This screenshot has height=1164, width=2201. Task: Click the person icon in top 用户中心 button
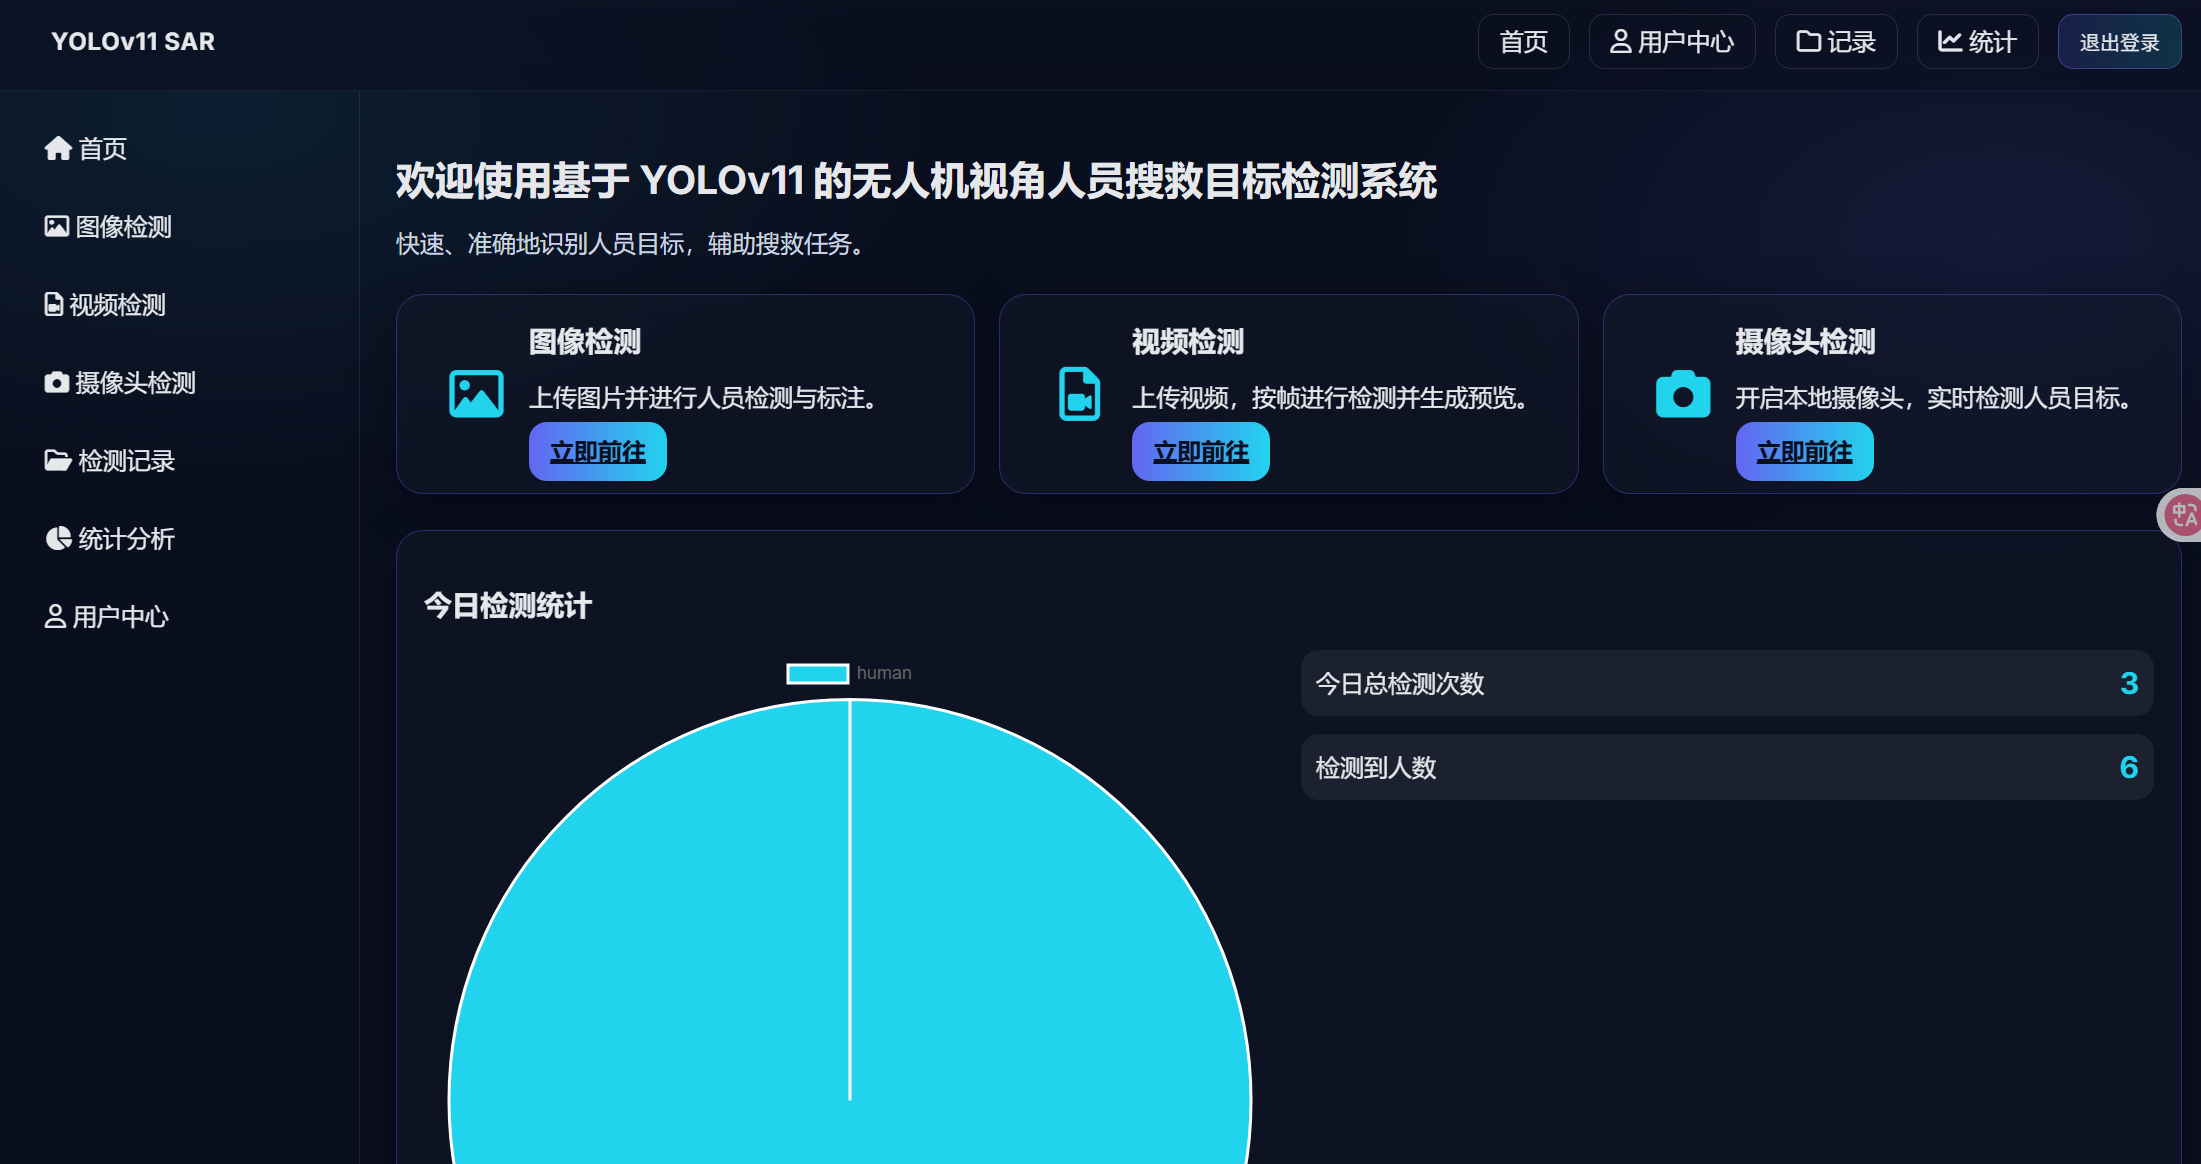(x=1621, y=42)
